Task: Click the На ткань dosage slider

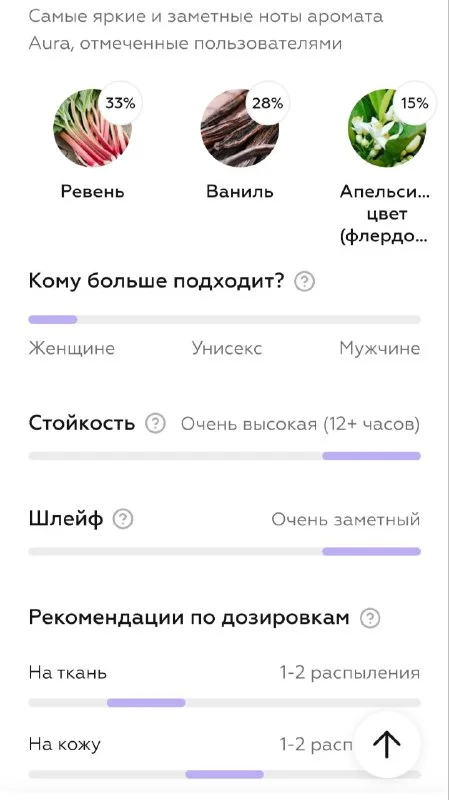Action: [224, 703]
